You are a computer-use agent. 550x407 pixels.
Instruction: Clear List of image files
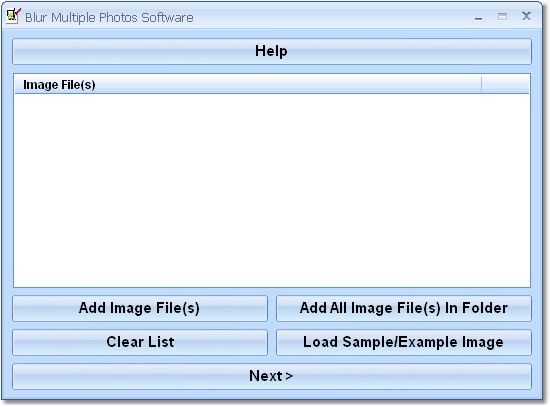140,342
